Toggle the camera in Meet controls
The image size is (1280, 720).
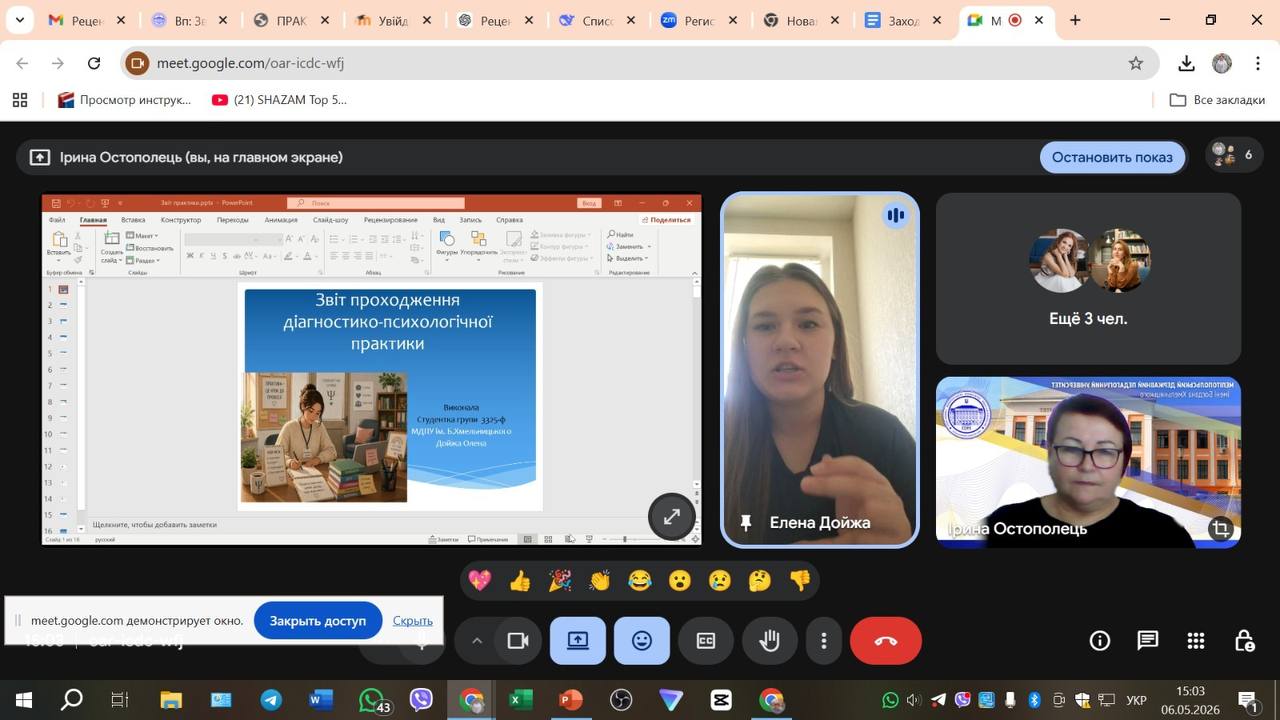tap(518, 641)
